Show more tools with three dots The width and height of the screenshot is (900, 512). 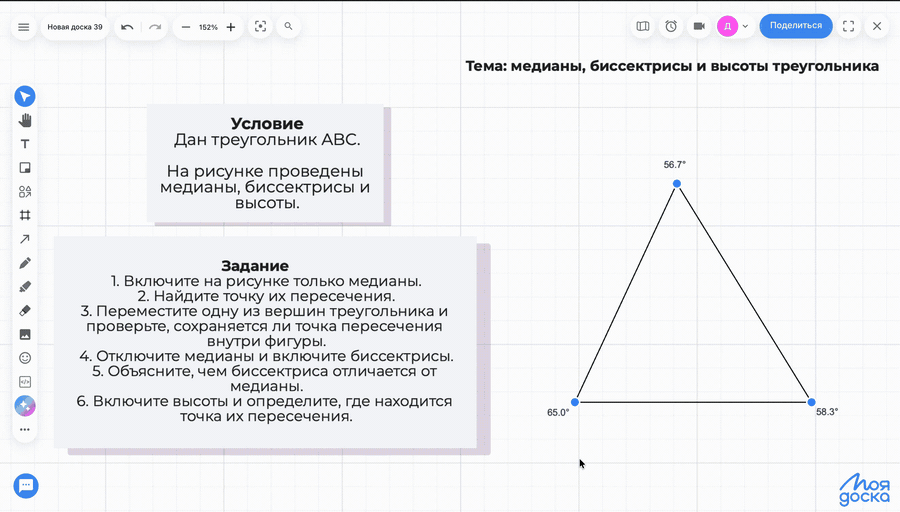[x=25, y=429]
